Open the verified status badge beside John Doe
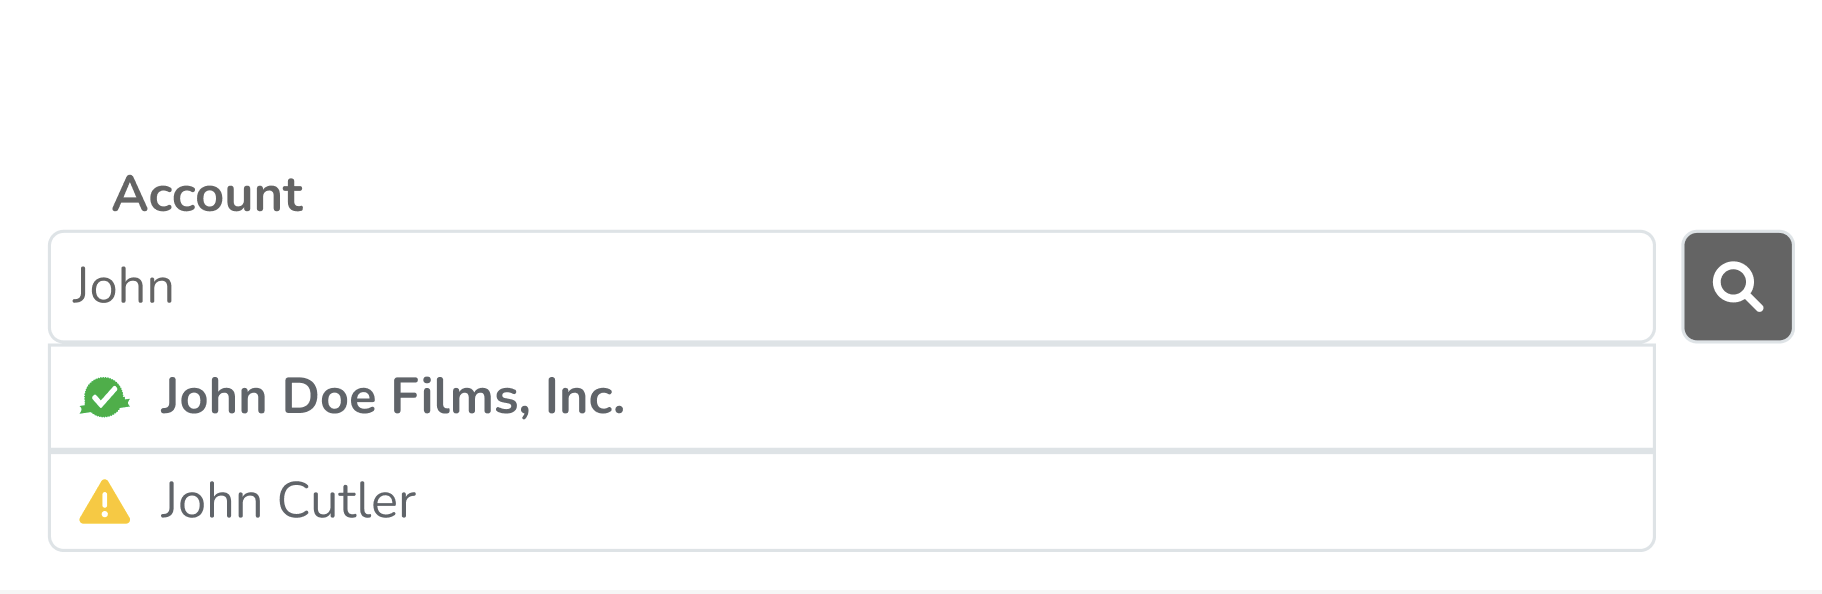The image size is (1822, 594). point(104,398)
